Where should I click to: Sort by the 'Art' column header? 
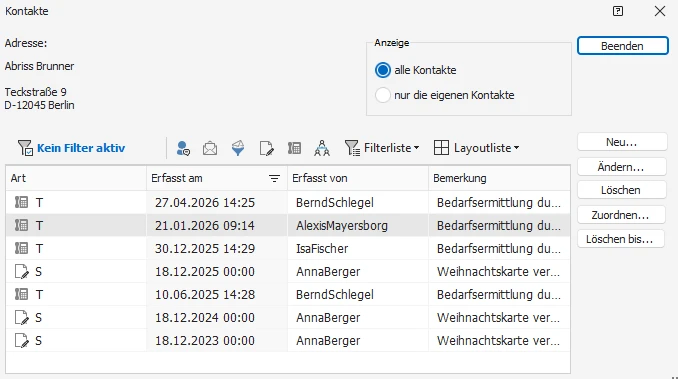pos(76,178)
